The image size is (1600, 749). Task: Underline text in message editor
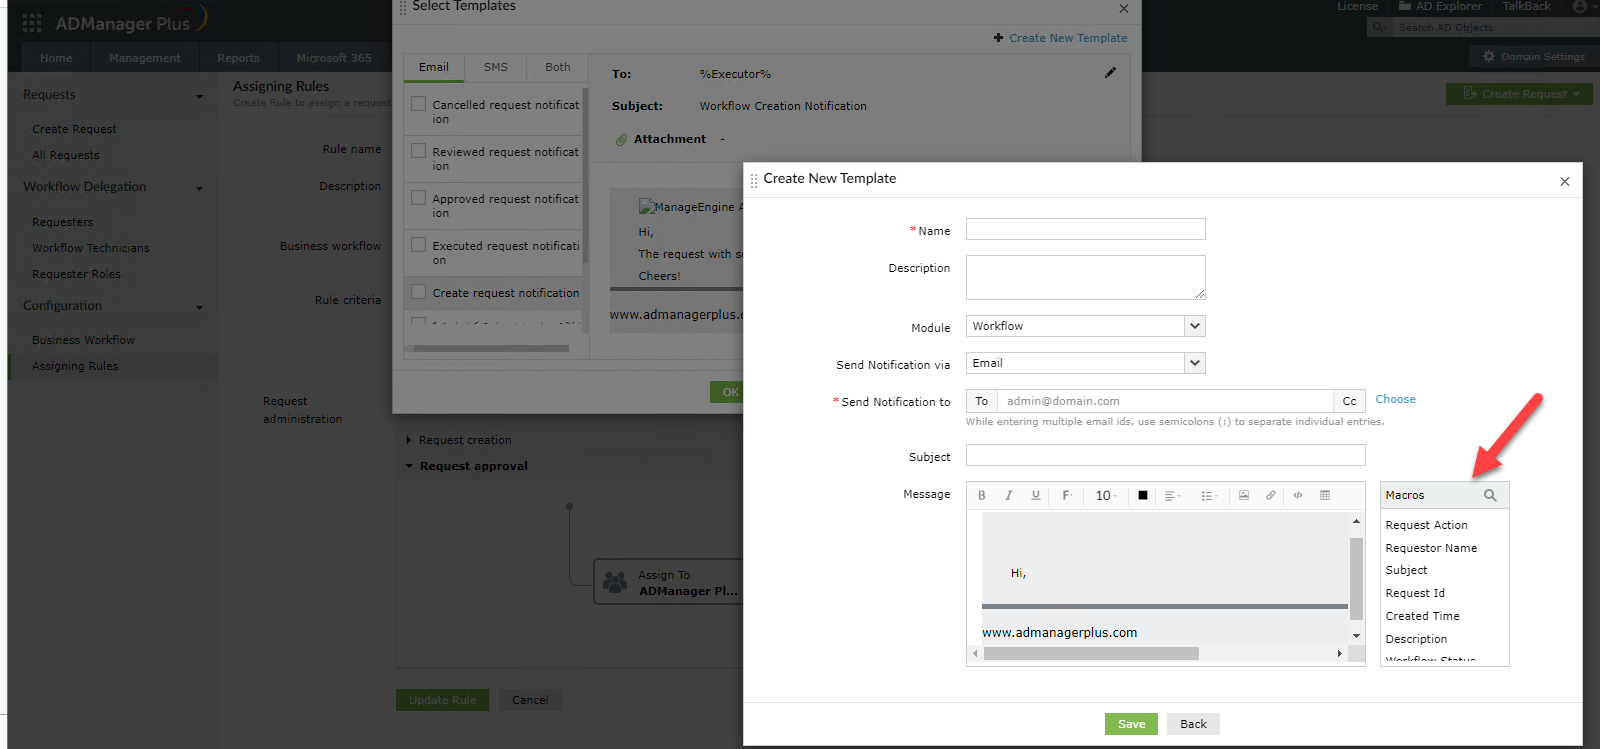(x=1036, y=495)
